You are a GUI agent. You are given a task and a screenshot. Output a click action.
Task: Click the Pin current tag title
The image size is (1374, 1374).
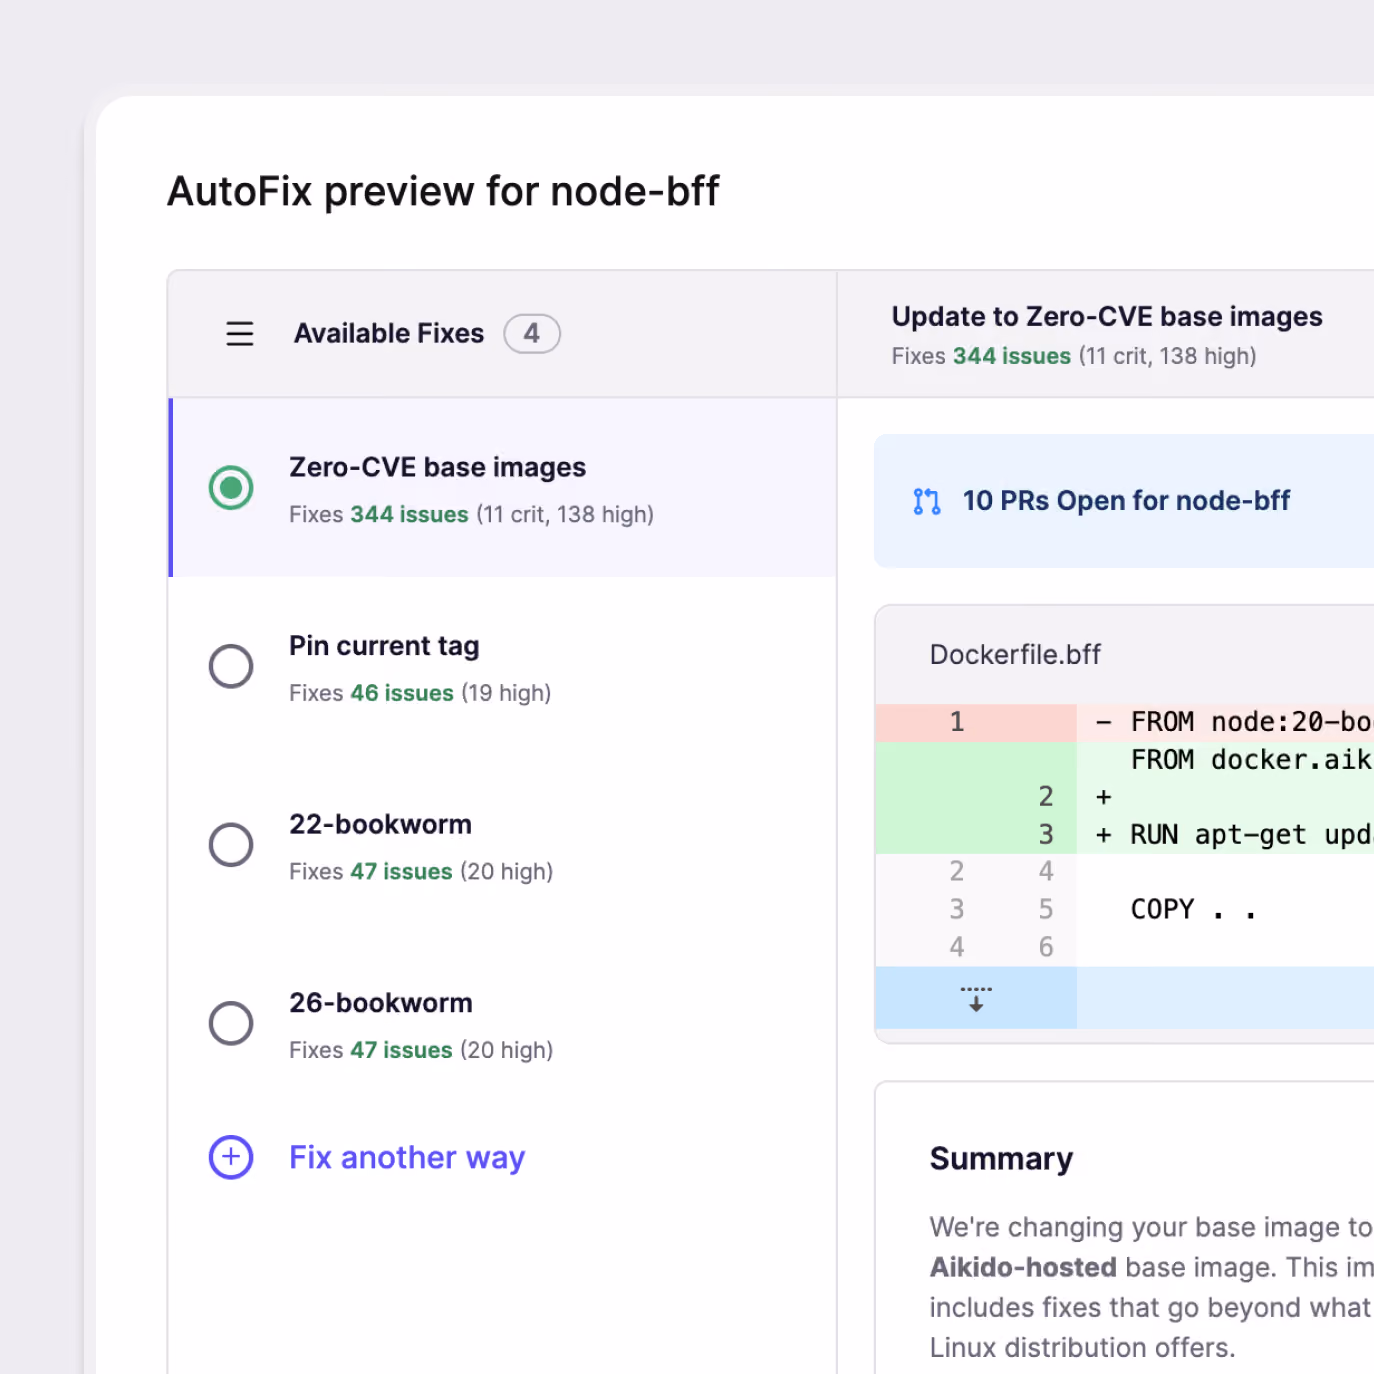point(384,647)
